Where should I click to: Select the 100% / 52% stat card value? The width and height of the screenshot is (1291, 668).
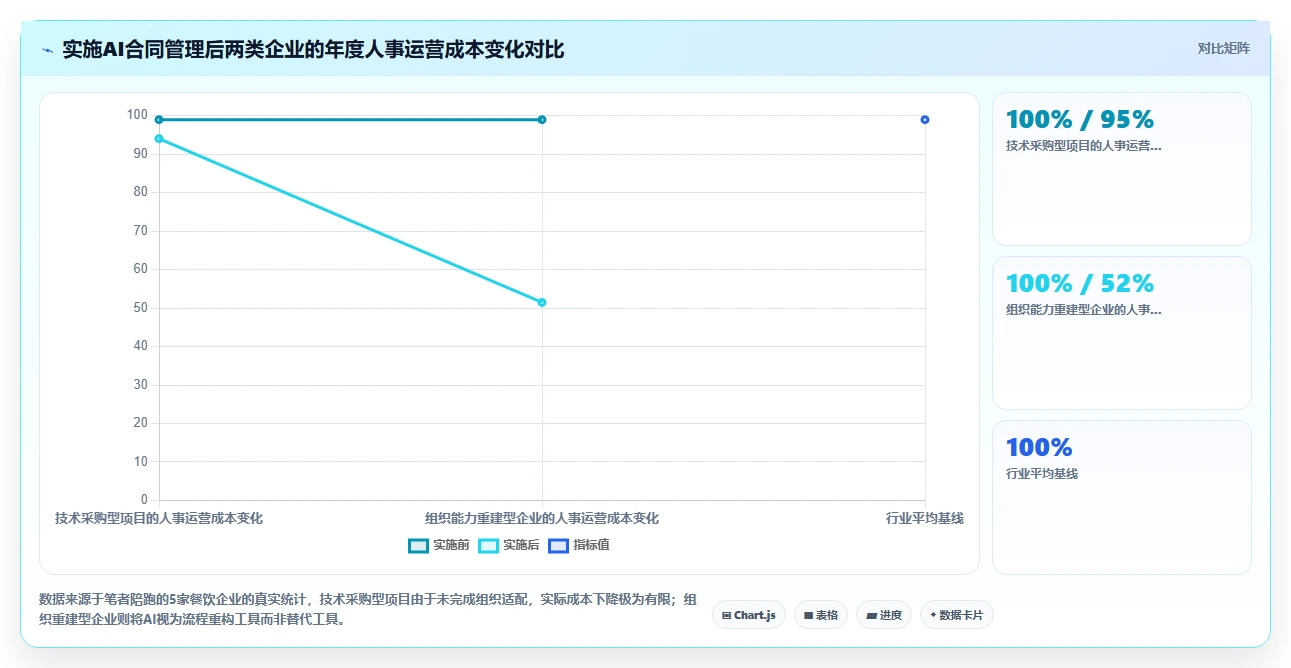(1079, 283)
